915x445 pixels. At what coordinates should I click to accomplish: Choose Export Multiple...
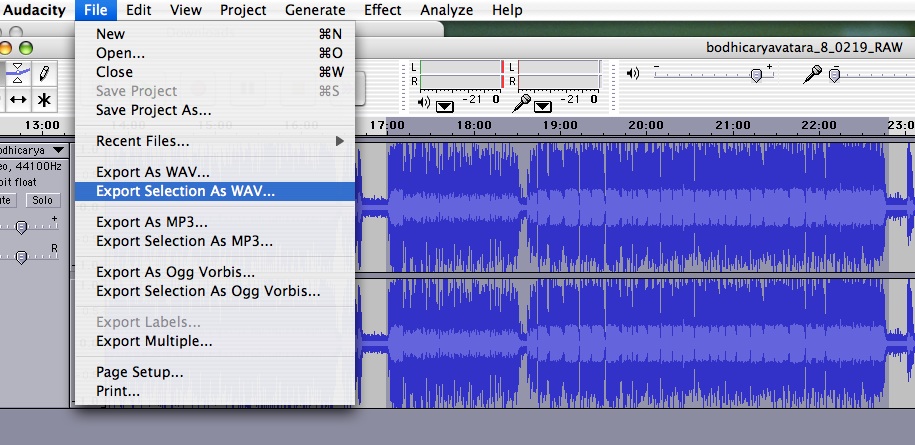coord(215,341)
